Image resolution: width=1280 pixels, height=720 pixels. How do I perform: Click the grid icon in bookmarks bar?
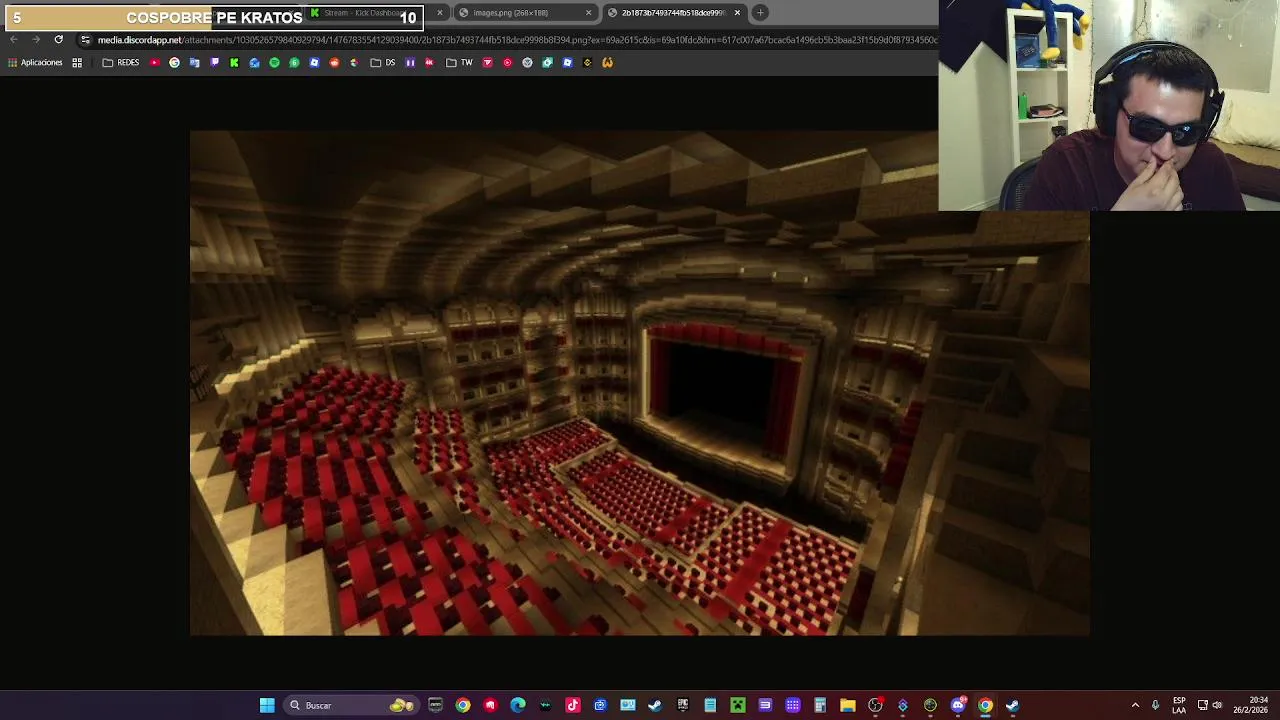(77, 62)
